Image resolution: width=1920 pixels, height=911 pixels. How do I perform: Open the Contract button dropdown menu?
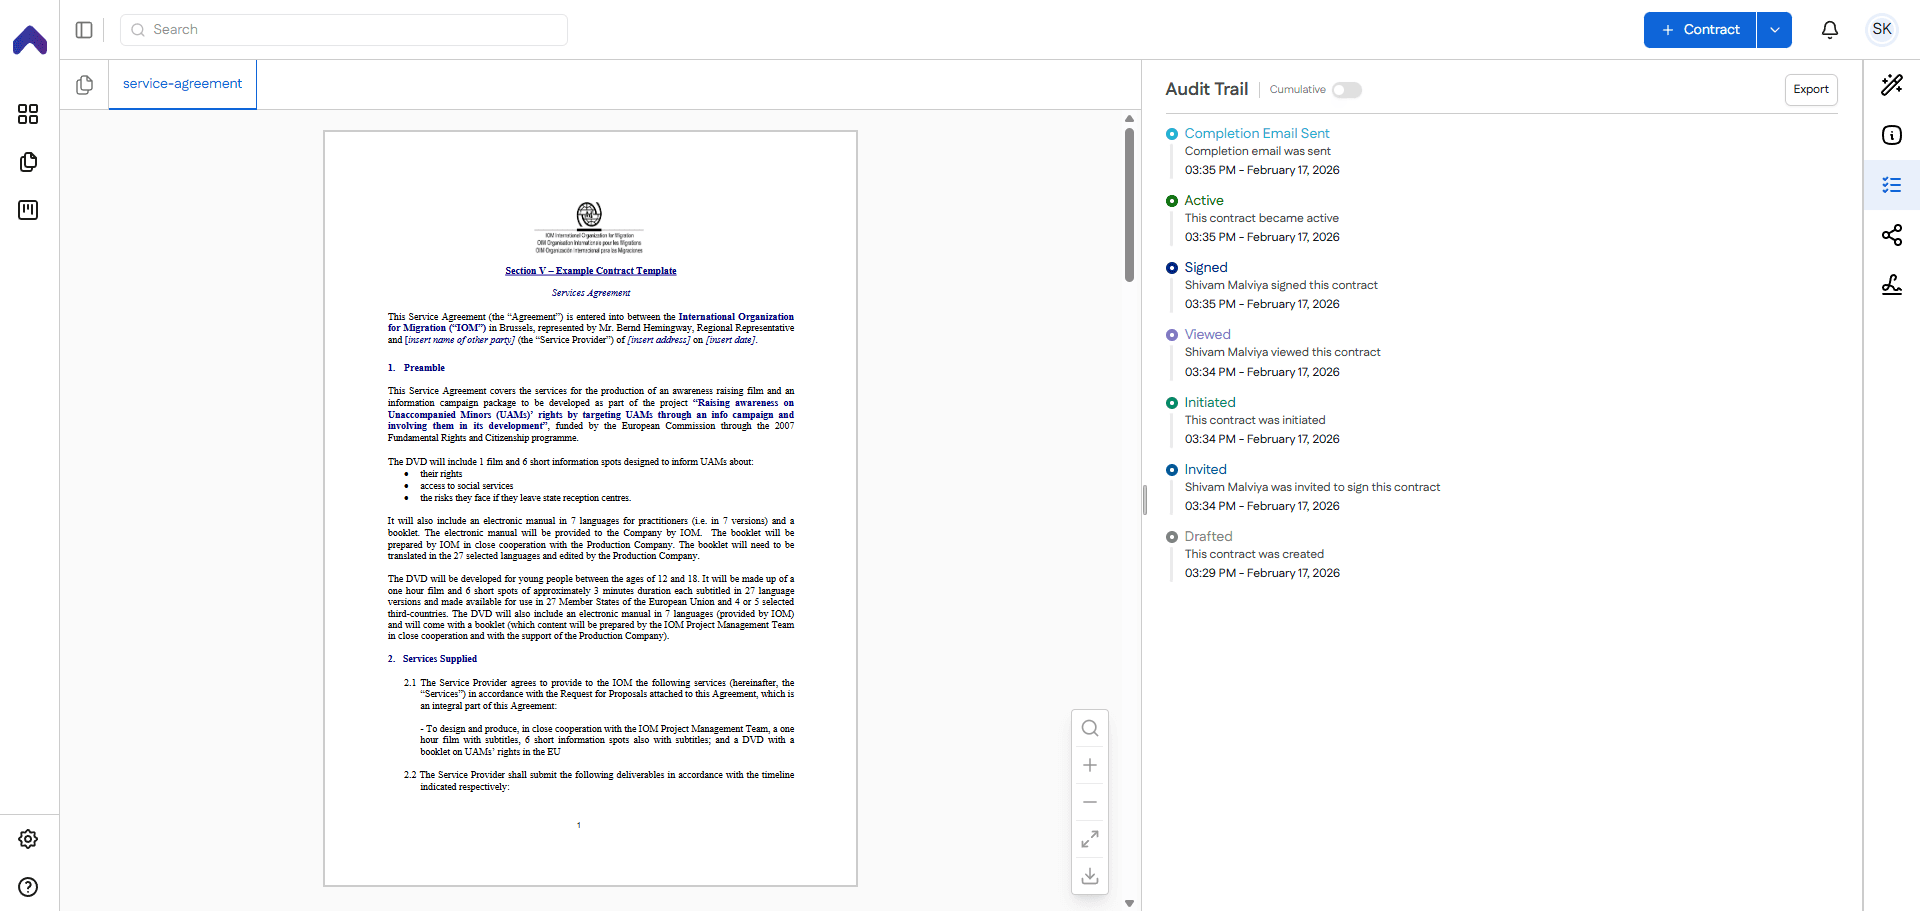tap(1776, 30)
